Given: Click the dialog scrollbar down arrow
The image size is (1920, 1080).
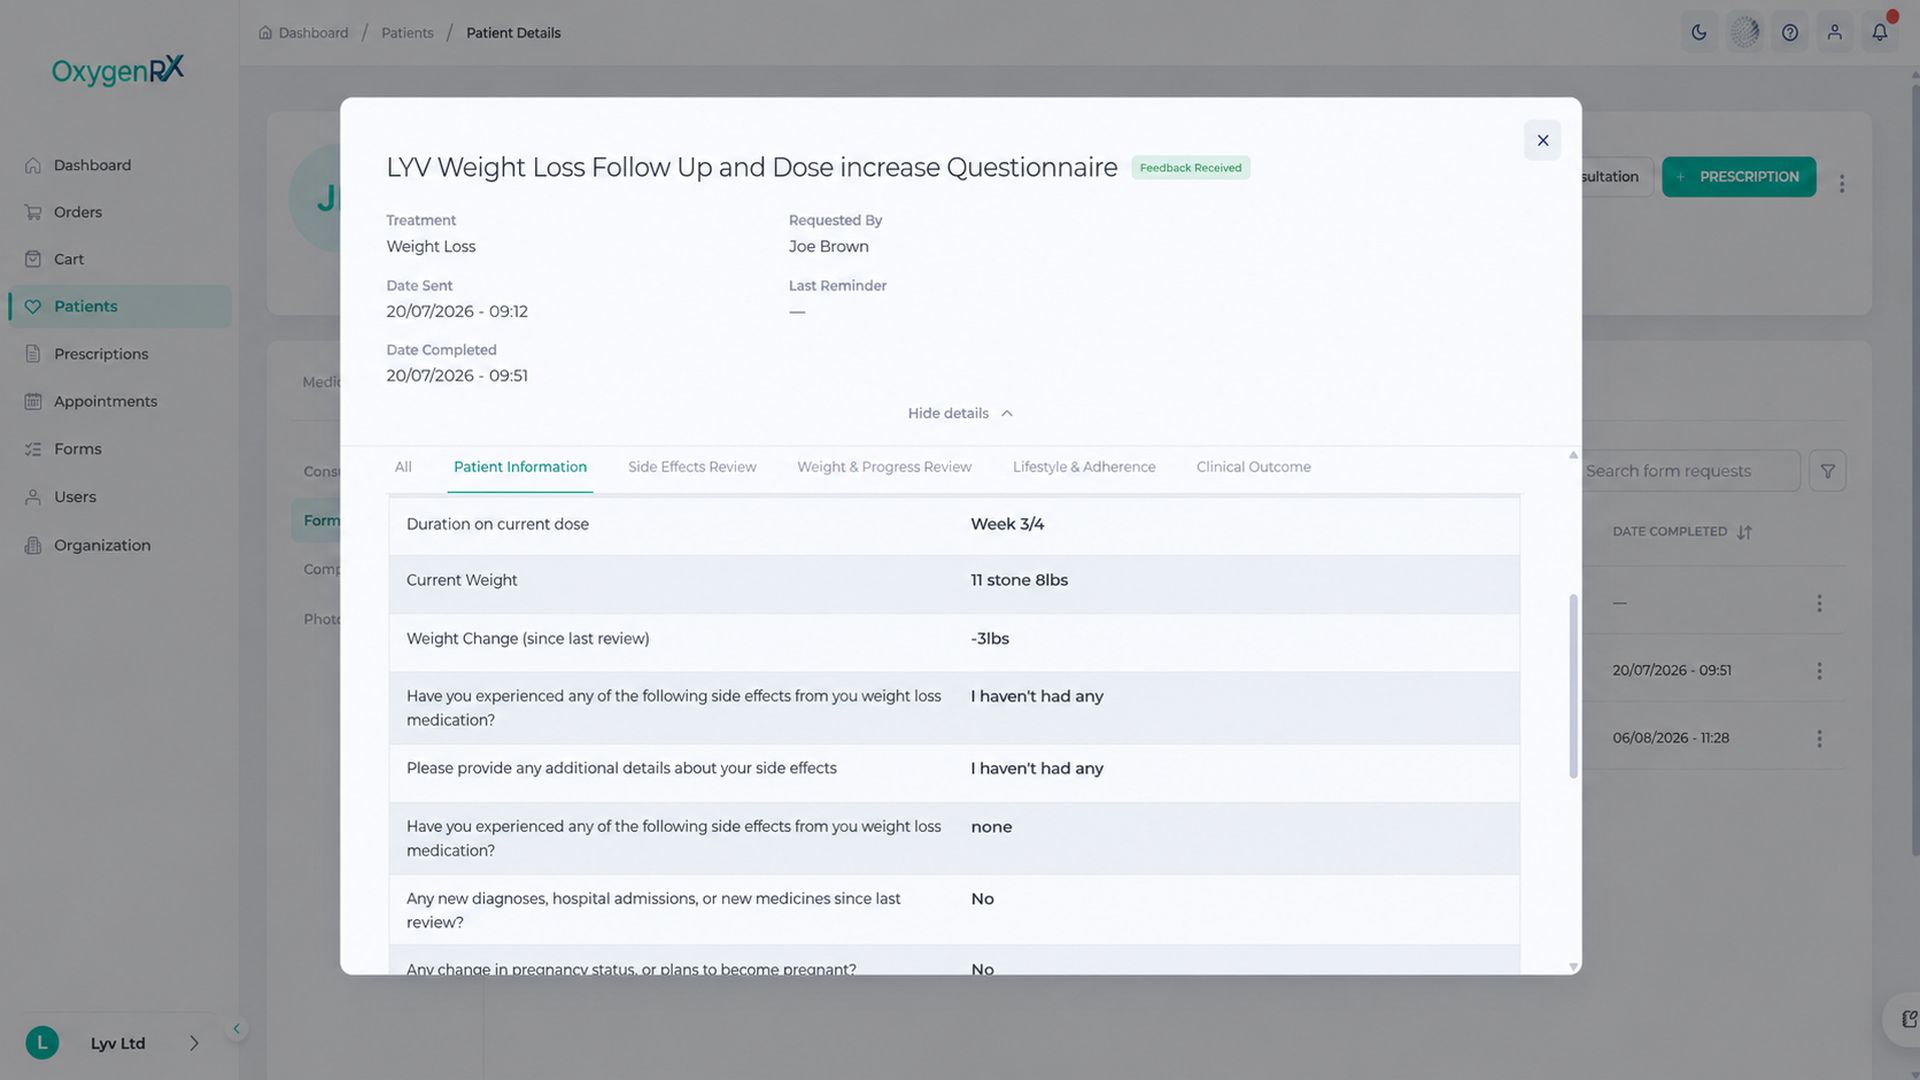Looking at the screenshot, I should click(1573, 967).
